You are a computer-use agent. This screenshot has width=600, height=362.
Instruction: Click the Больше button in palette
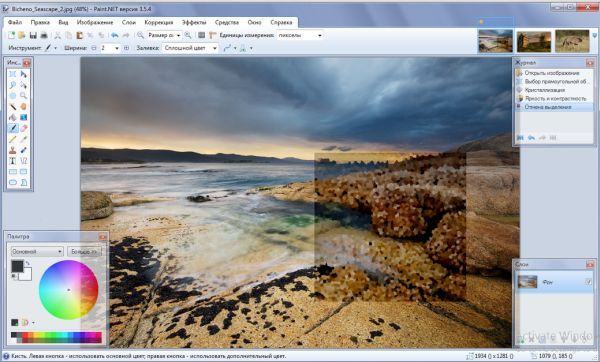tap(84, 251)
